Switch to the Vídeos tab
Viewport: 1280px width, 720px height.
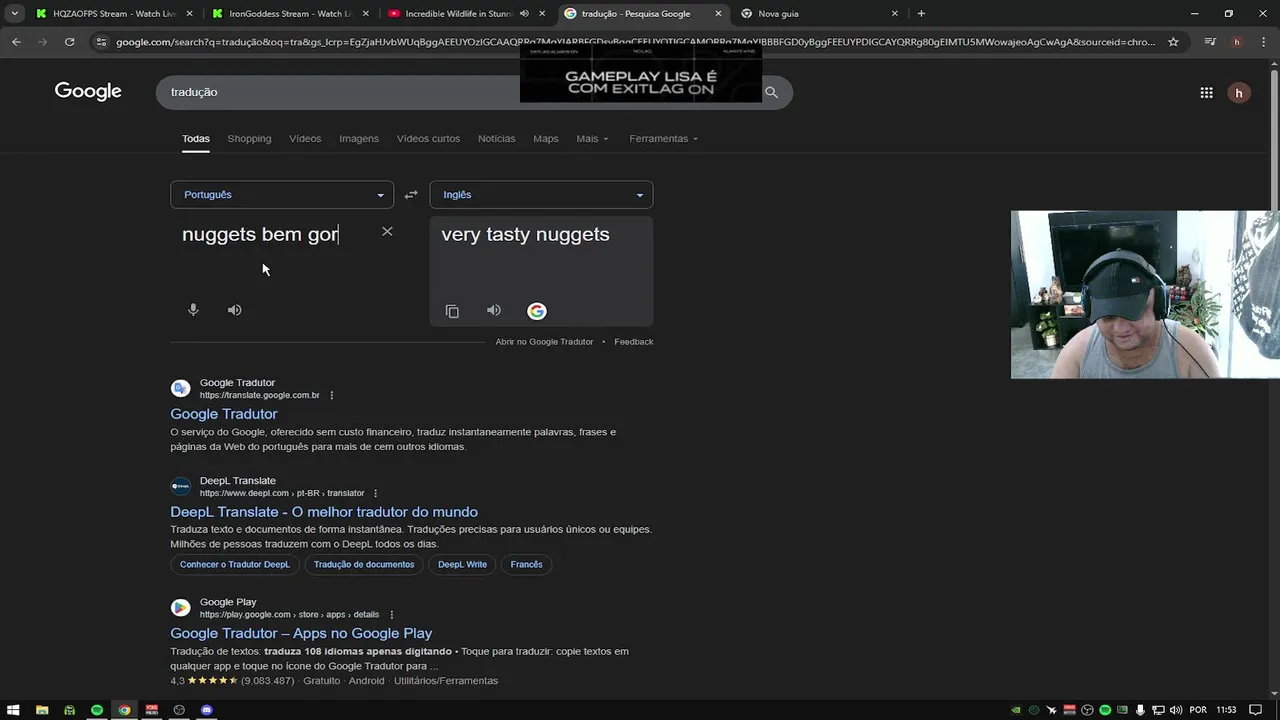pos(305,139)
